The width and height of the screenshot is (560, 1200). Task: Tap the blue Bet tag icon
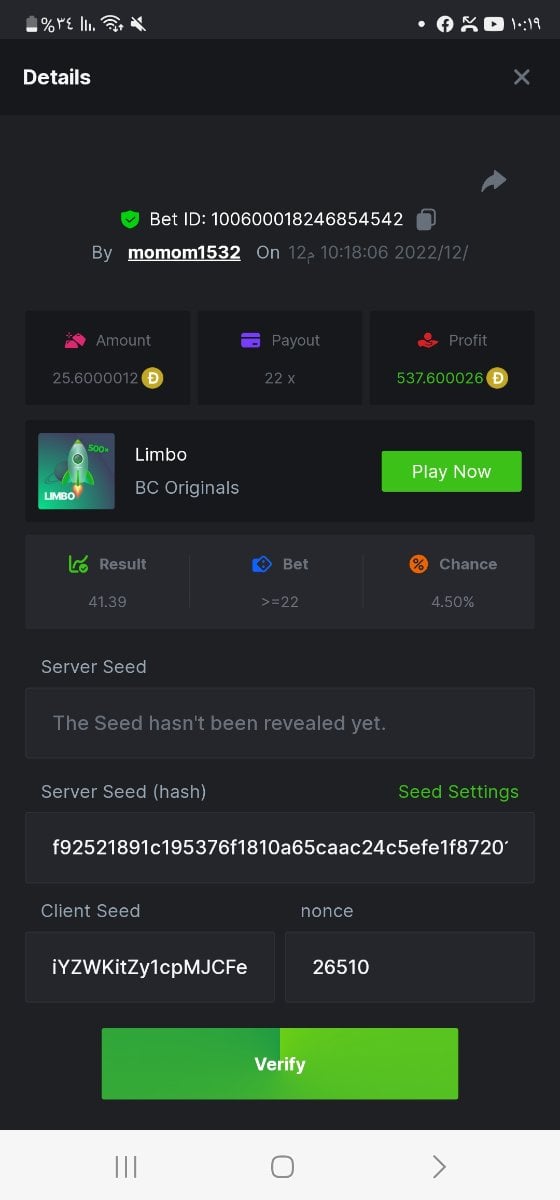point(262,564)
